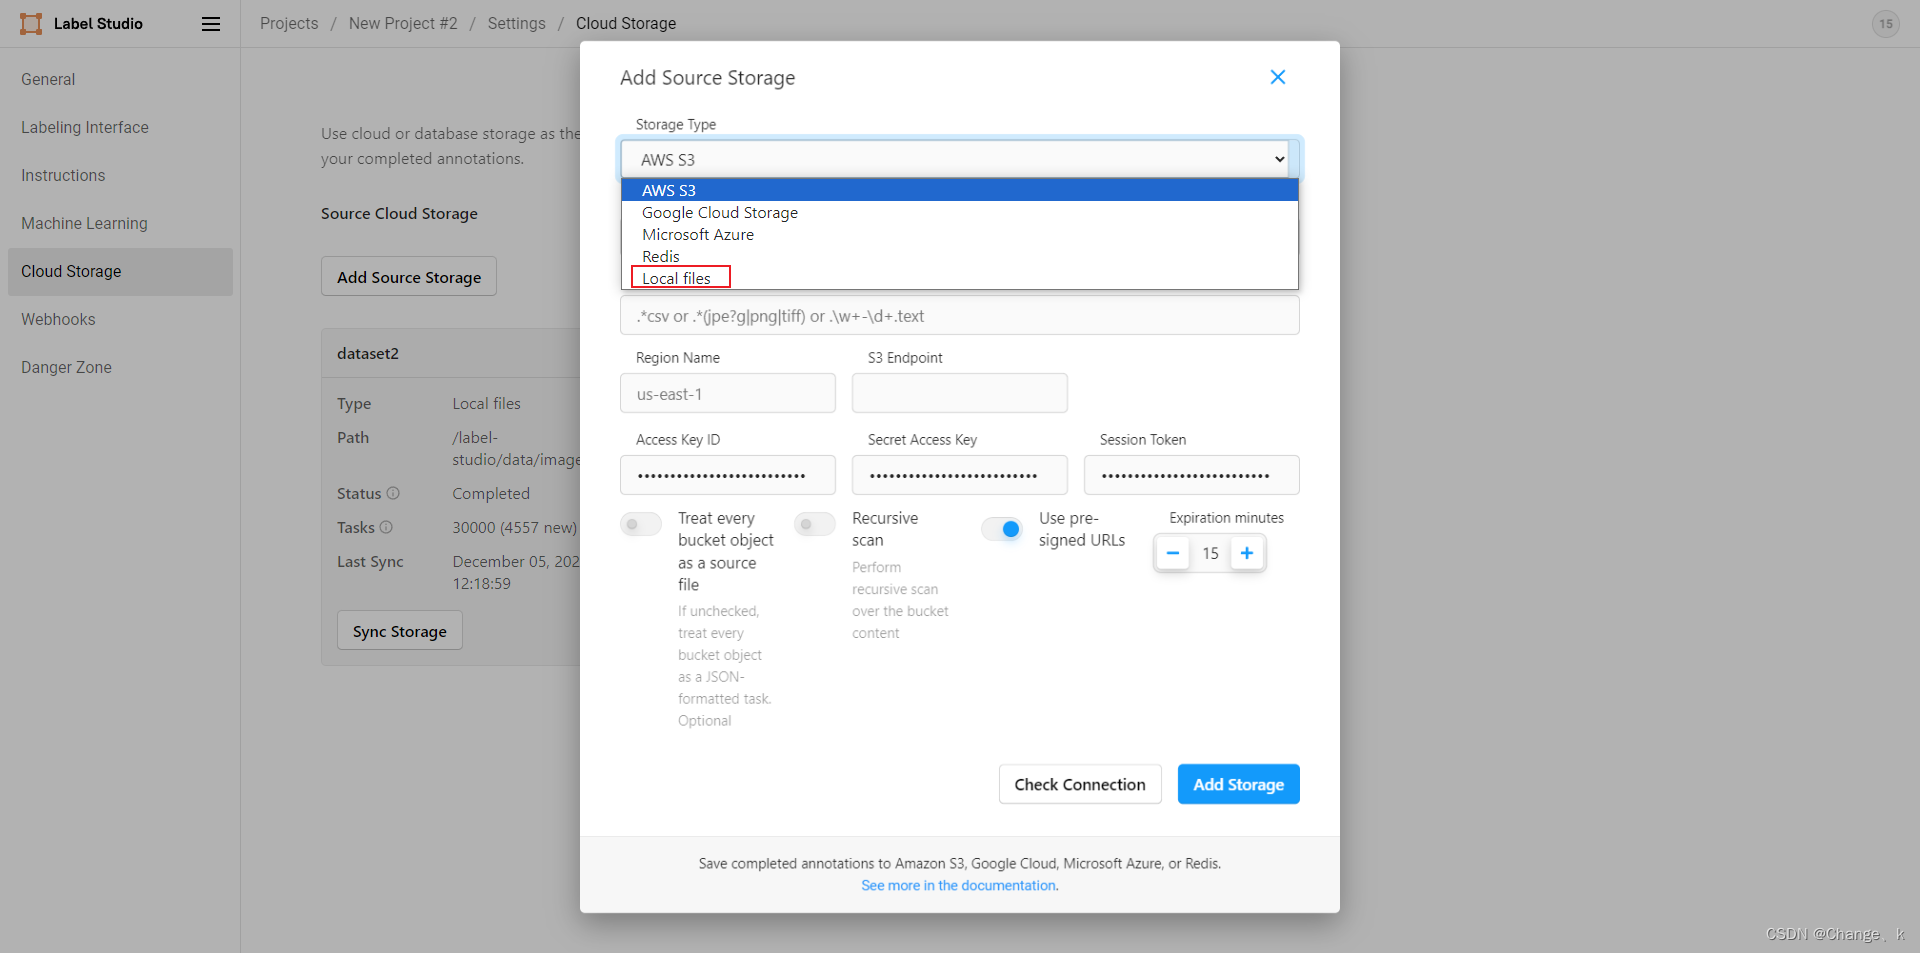The height and width of the screenshot is (953, 1920).
Task: Click the Tasks info icon
Action: (386, 527)
